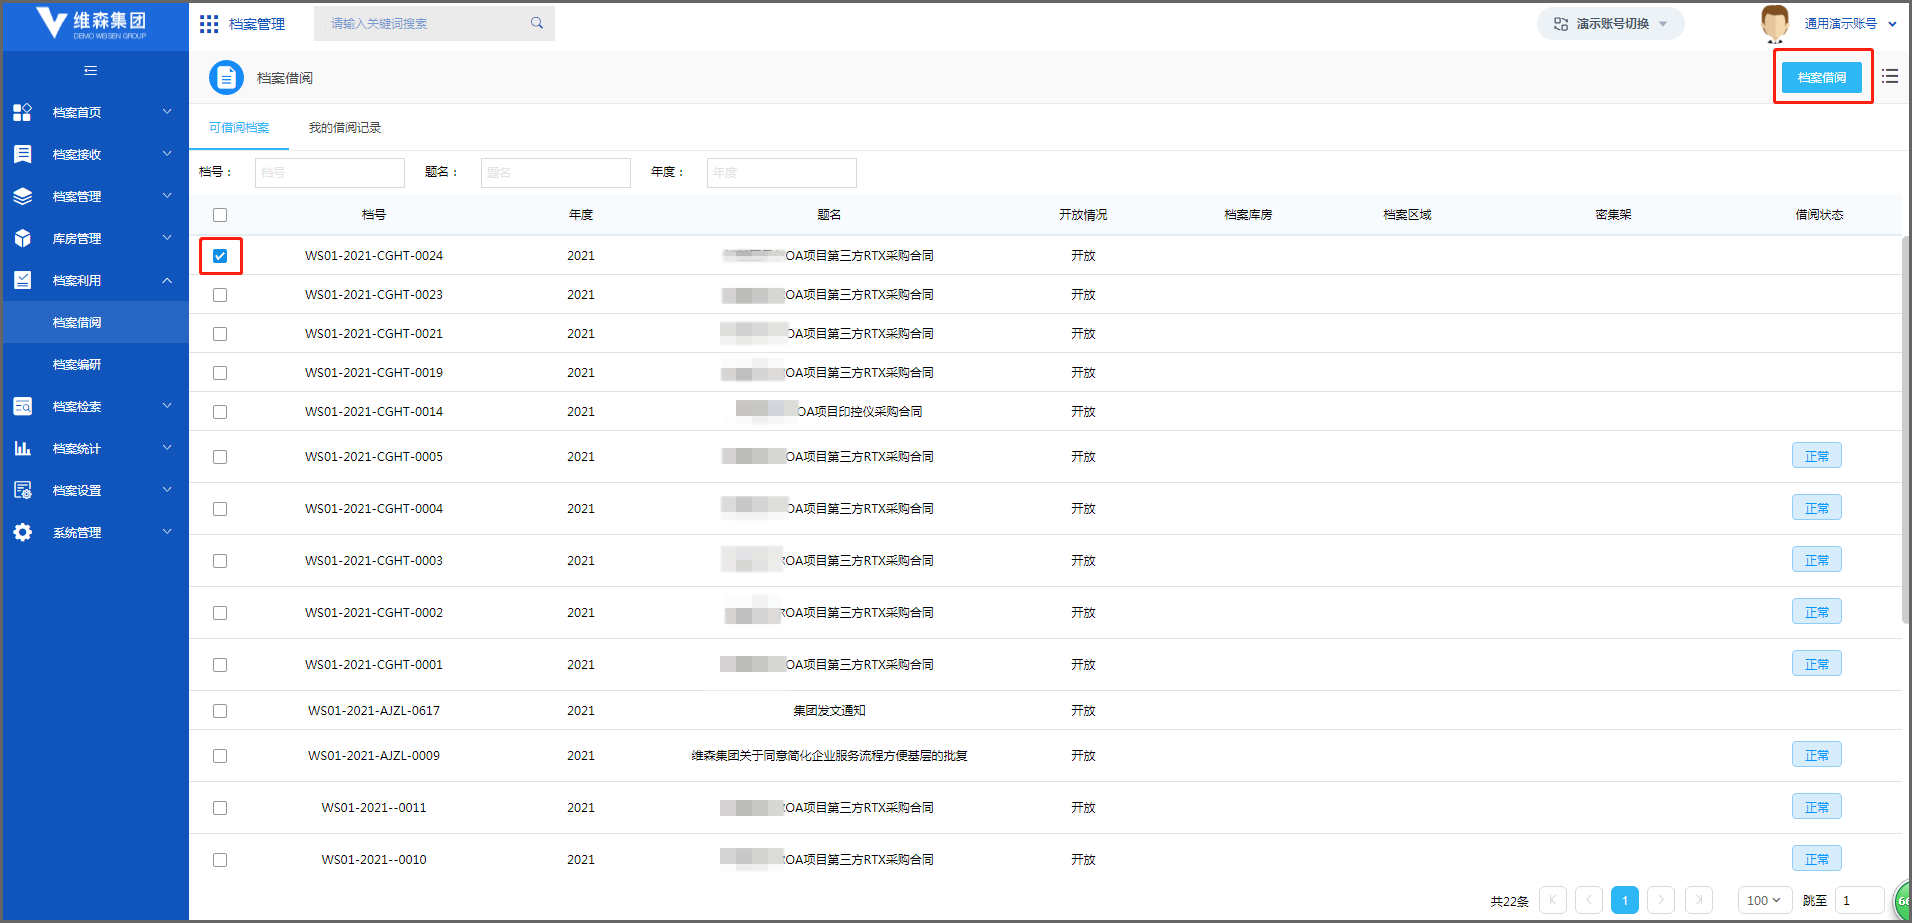The image size is (1912, 923).
Task: Uncheck the WS01-2021-CGHT-0024 row checkbox
Action: coord(220,256)
